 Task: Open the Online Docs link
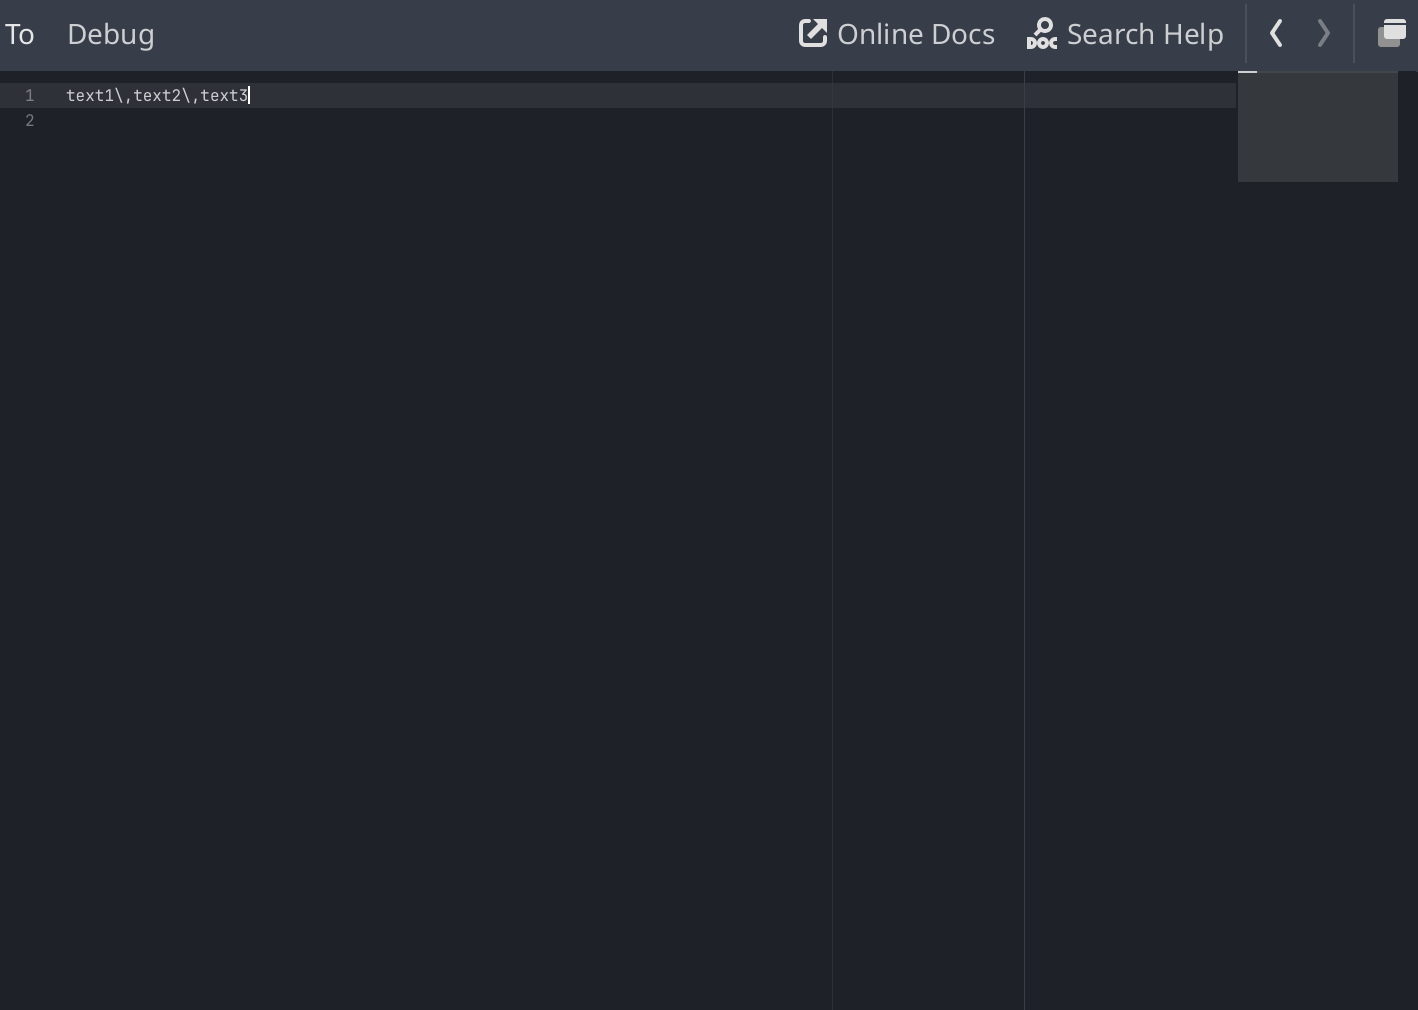click(x=897, y=34)
